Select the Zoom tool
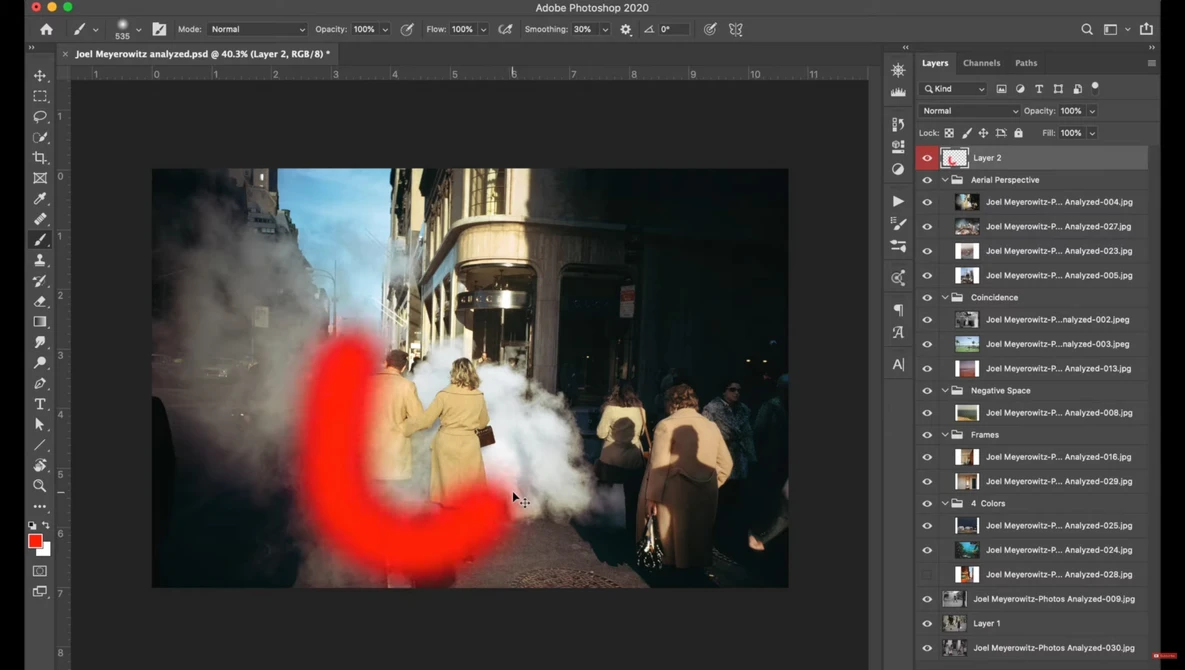The width and height of the screenshot is (1185, 670). coord(40,486)
